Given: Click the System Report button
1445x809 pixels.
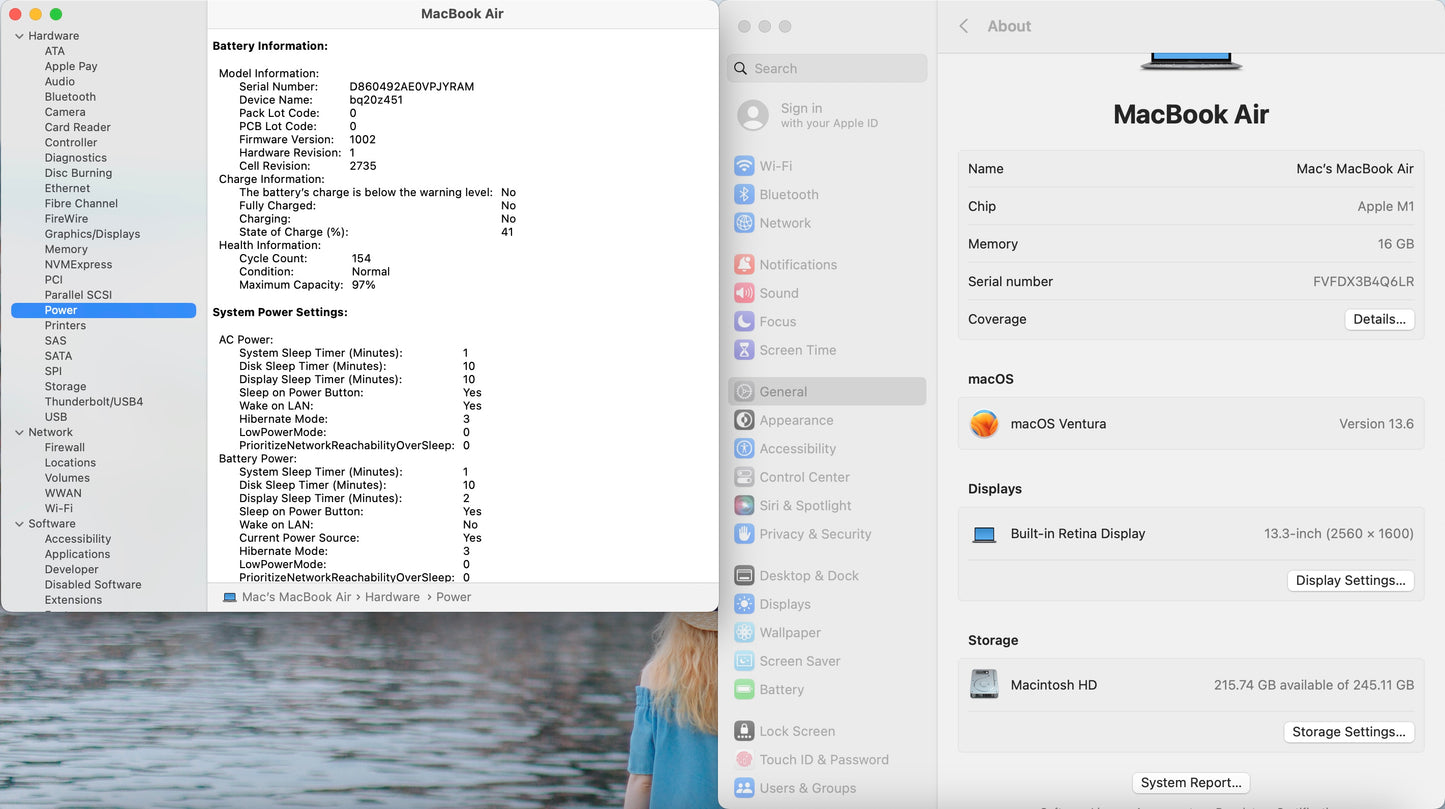Looking at the screenshot, I should point(1191,783).
